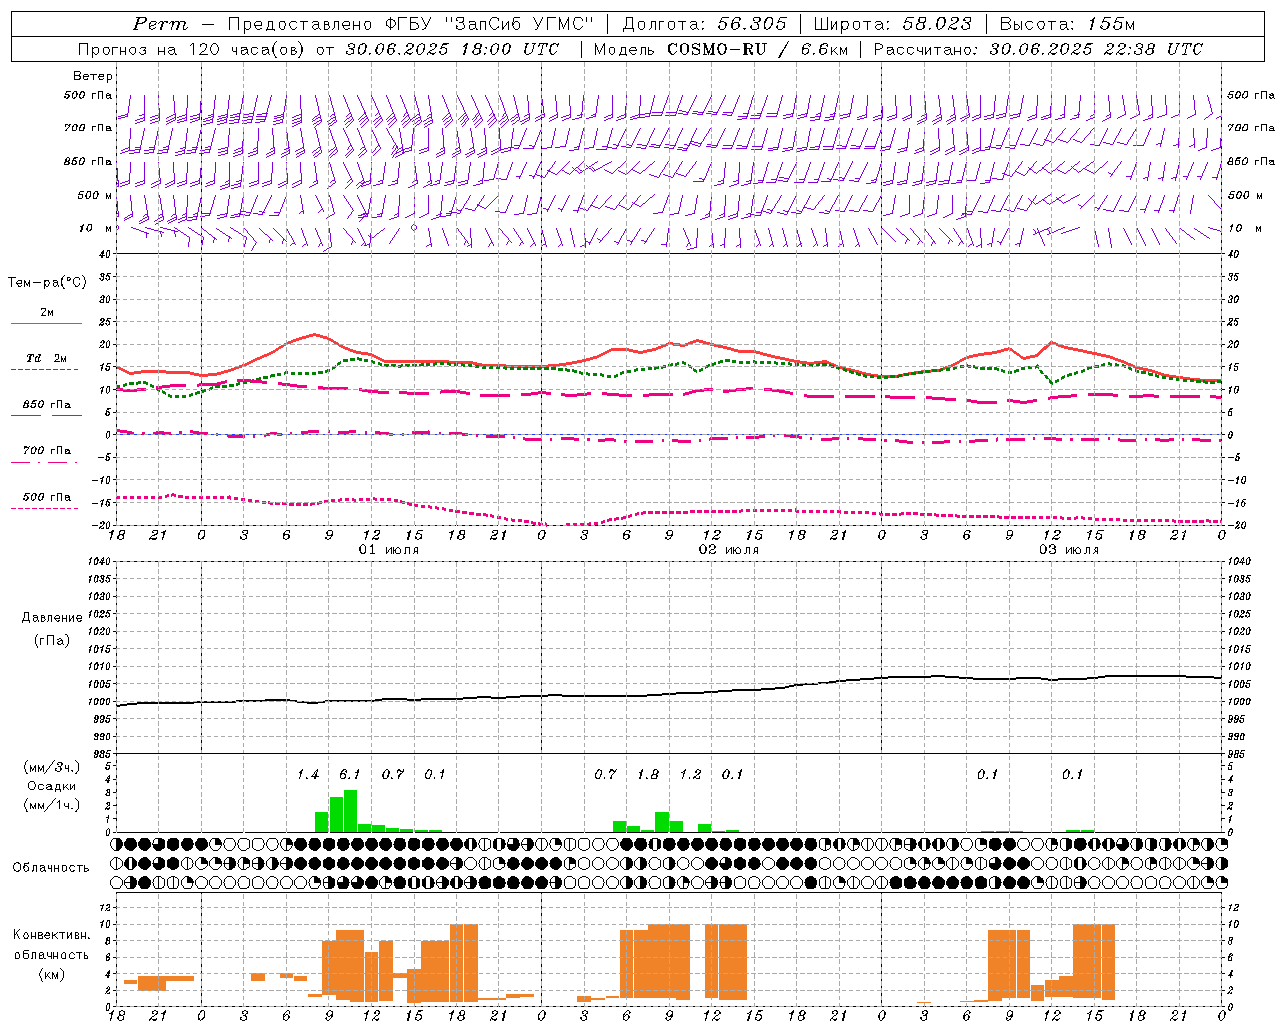
Task: Click the "(гПа)" pressure unit label
Action: tap(50, 640)
